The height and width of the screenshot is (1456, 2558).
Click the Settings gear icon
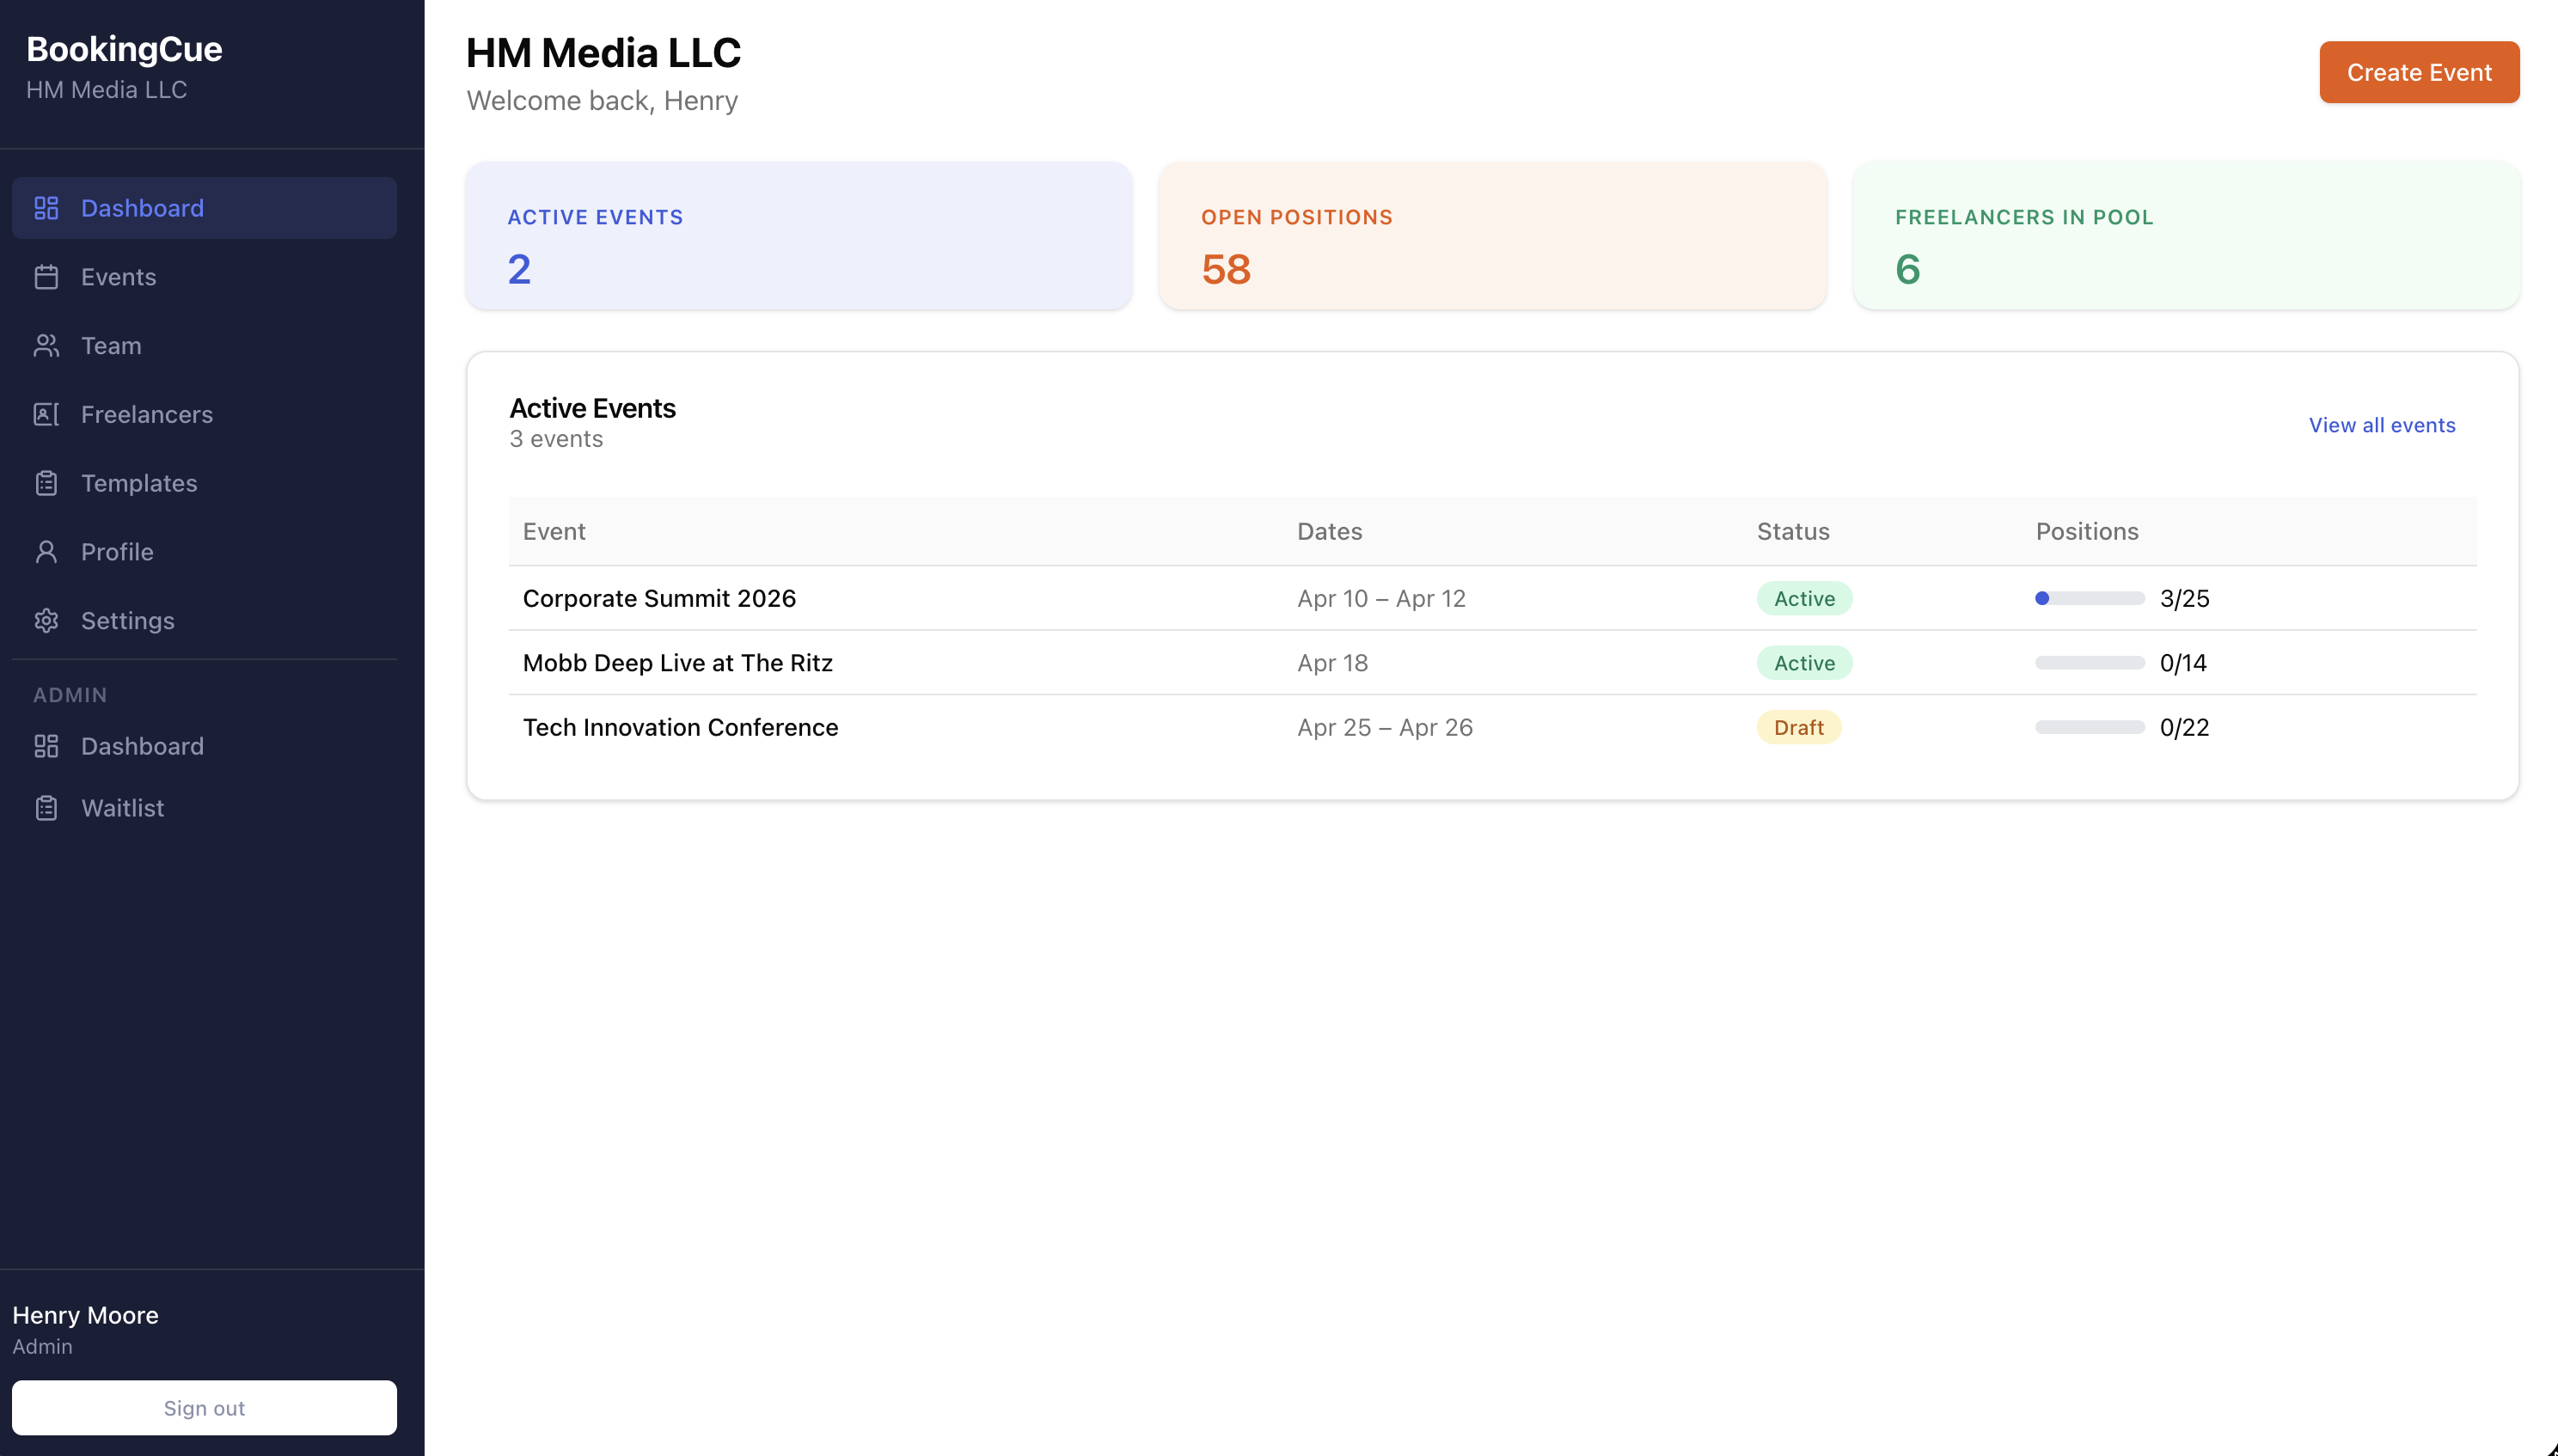(47, 620)
